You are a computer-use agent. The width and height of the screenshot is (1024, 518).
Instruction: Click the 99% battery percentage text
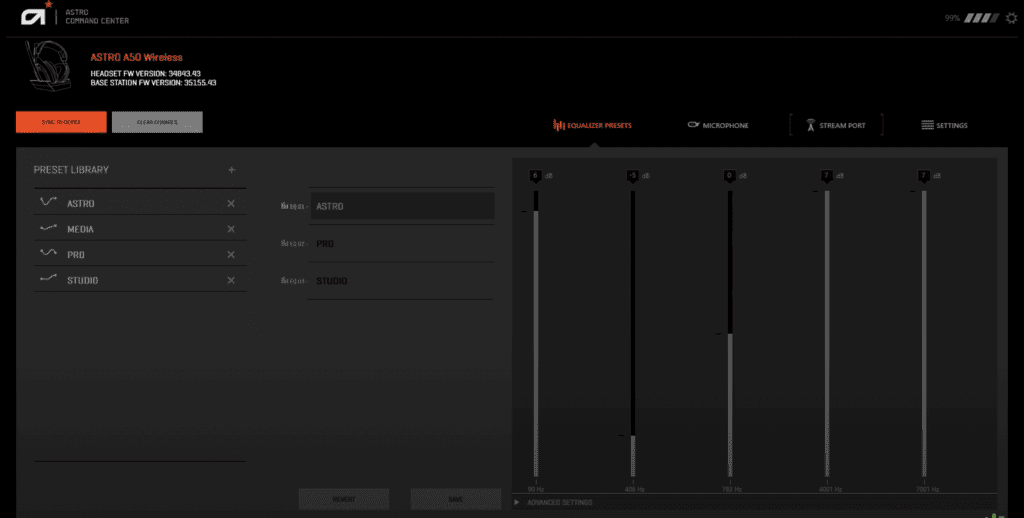(952, 18)
